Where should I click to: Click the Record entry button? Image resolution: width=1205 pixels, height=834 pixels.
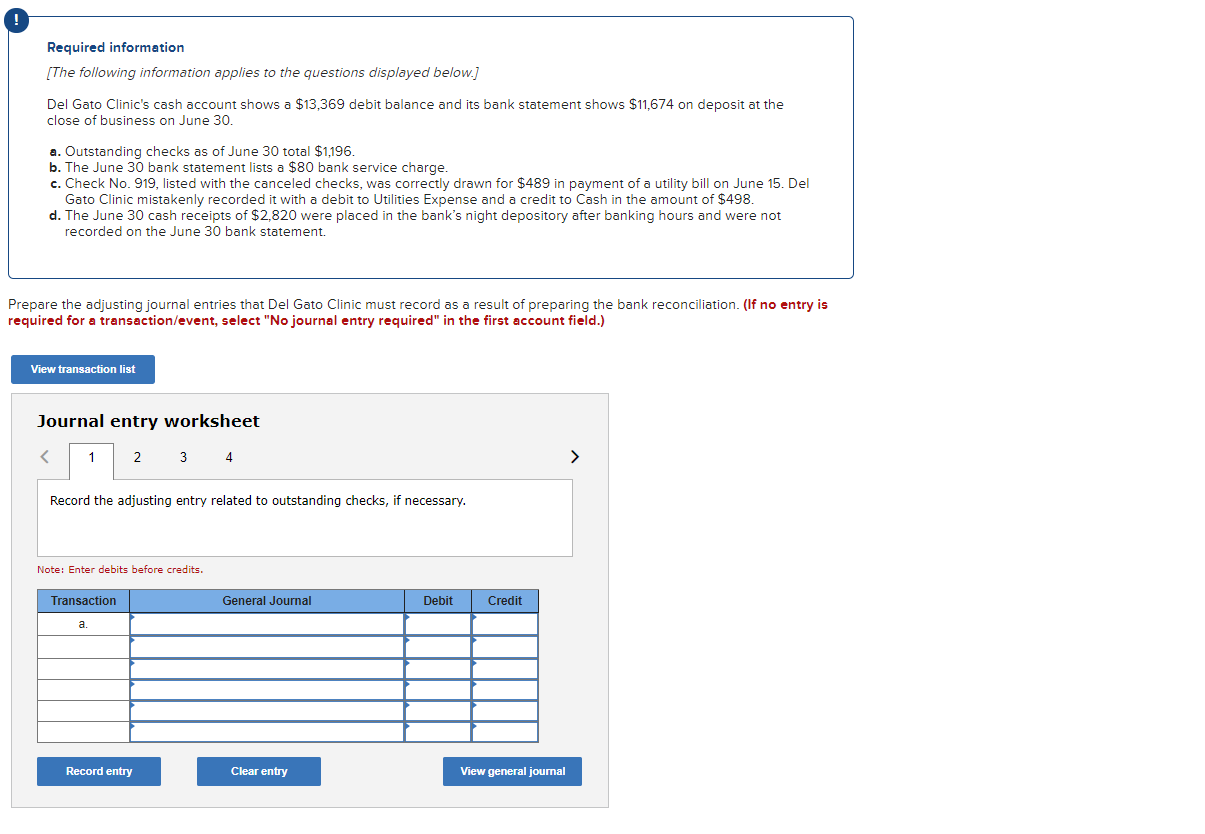(x=99, y=771)
